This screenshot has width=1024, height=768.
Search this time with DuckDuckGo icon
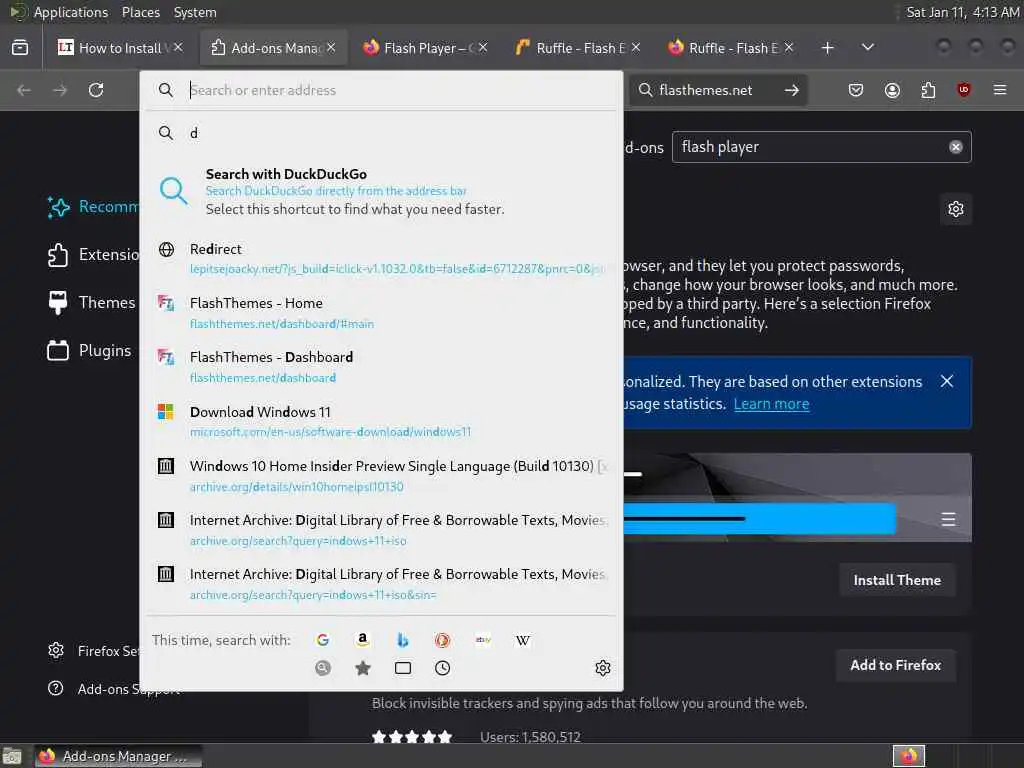point(443,640)
